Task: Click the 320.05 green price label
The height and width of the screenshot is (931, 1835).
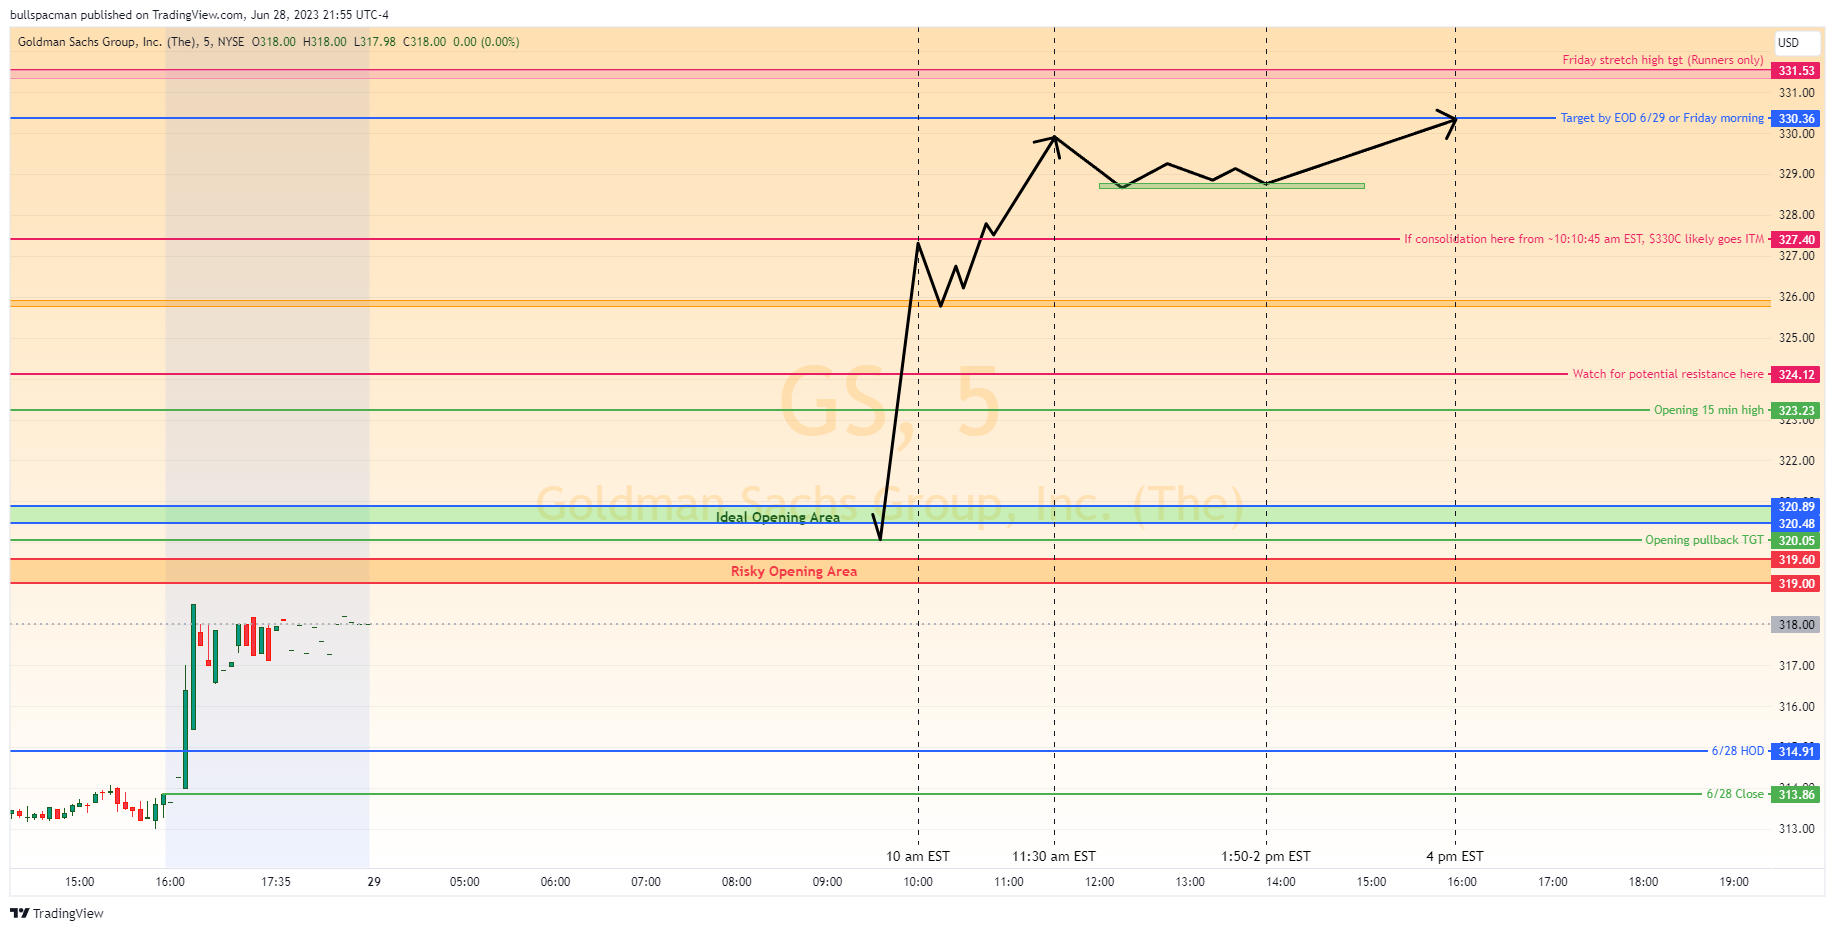Action: pyautogui.click(x=1796, y=540)
